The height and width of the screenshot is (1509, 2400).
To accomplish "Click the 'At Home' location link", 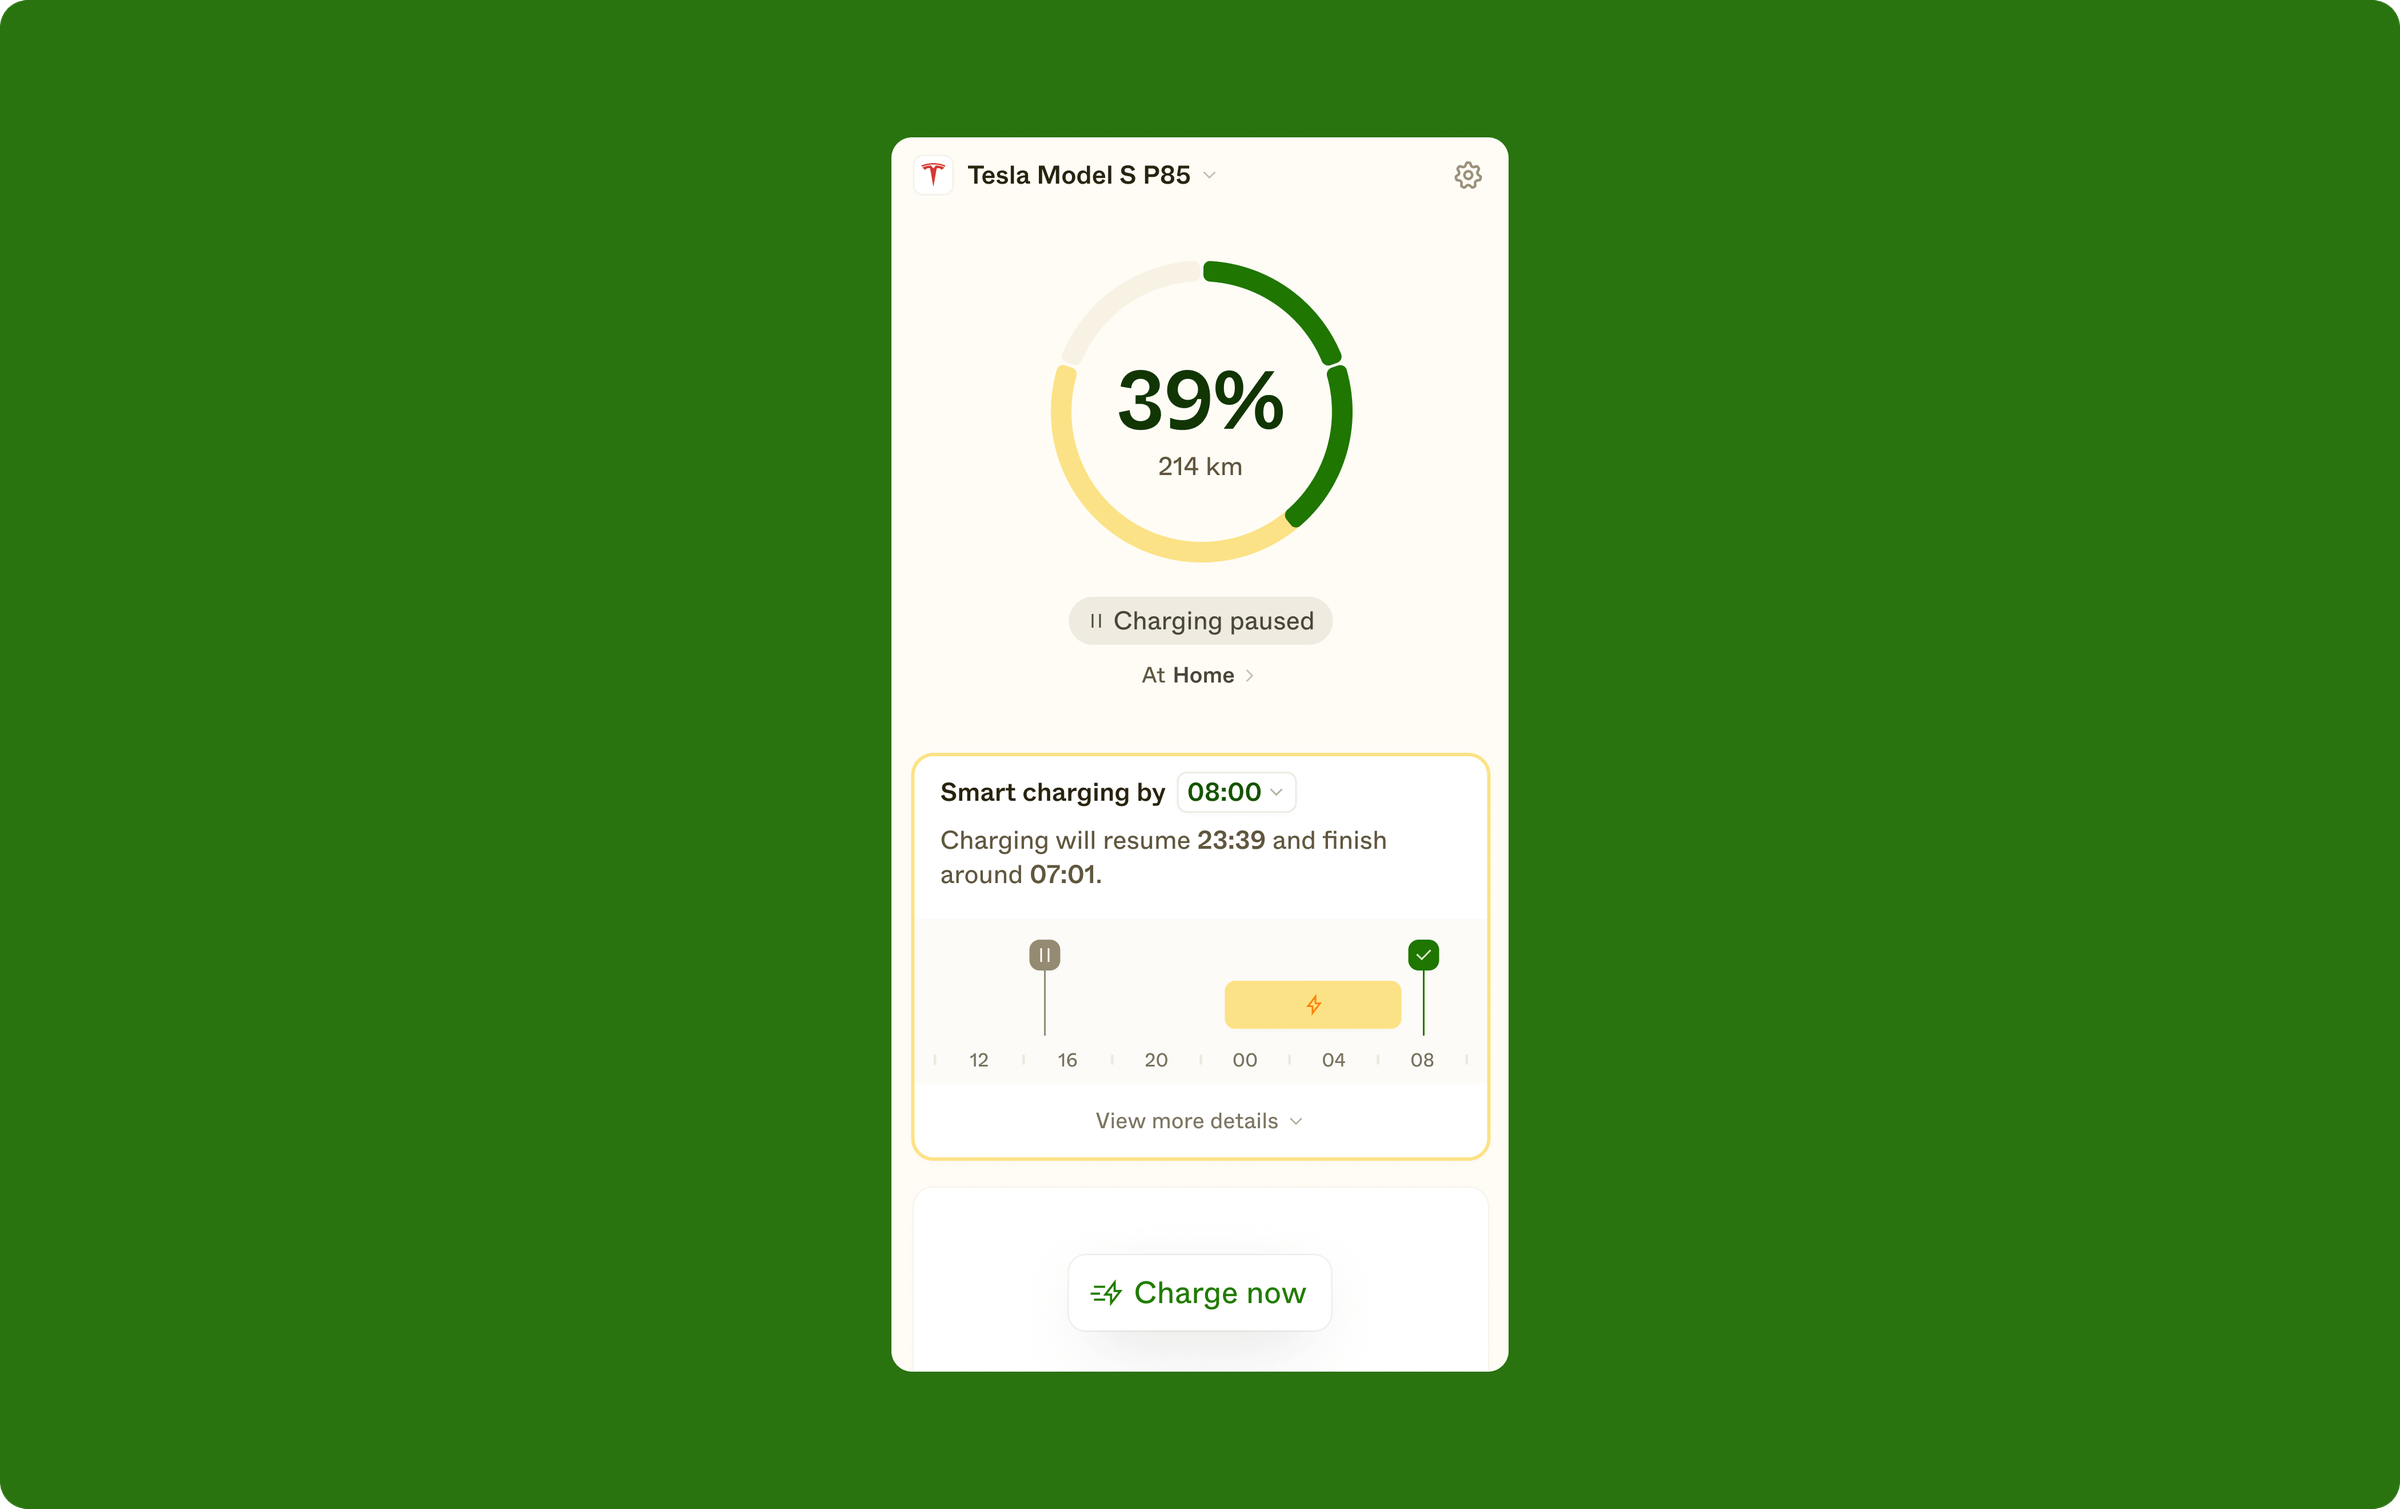I will tap(1199, 675).
